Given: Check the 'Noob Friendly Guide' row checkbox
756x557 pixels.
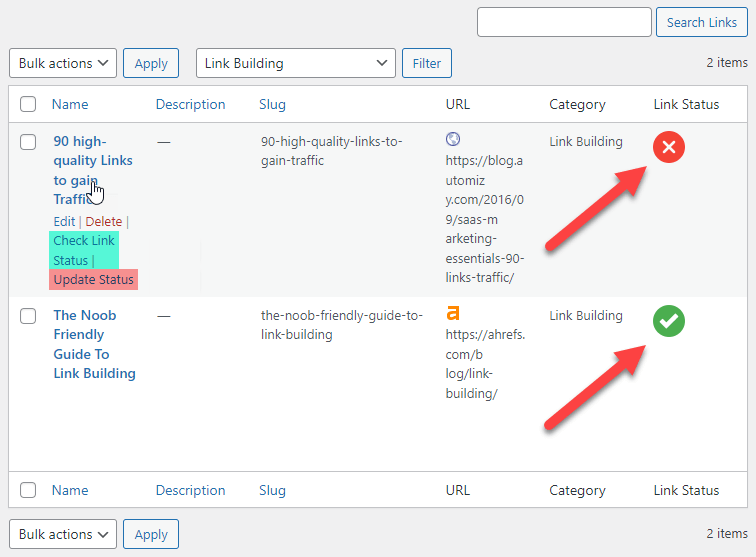Looking at the screenshot, I should [x=28, y=316].
